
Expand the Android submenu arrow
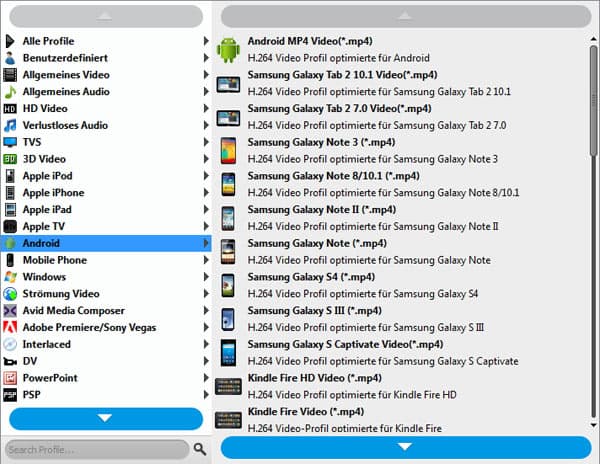[x=206, y=243]
